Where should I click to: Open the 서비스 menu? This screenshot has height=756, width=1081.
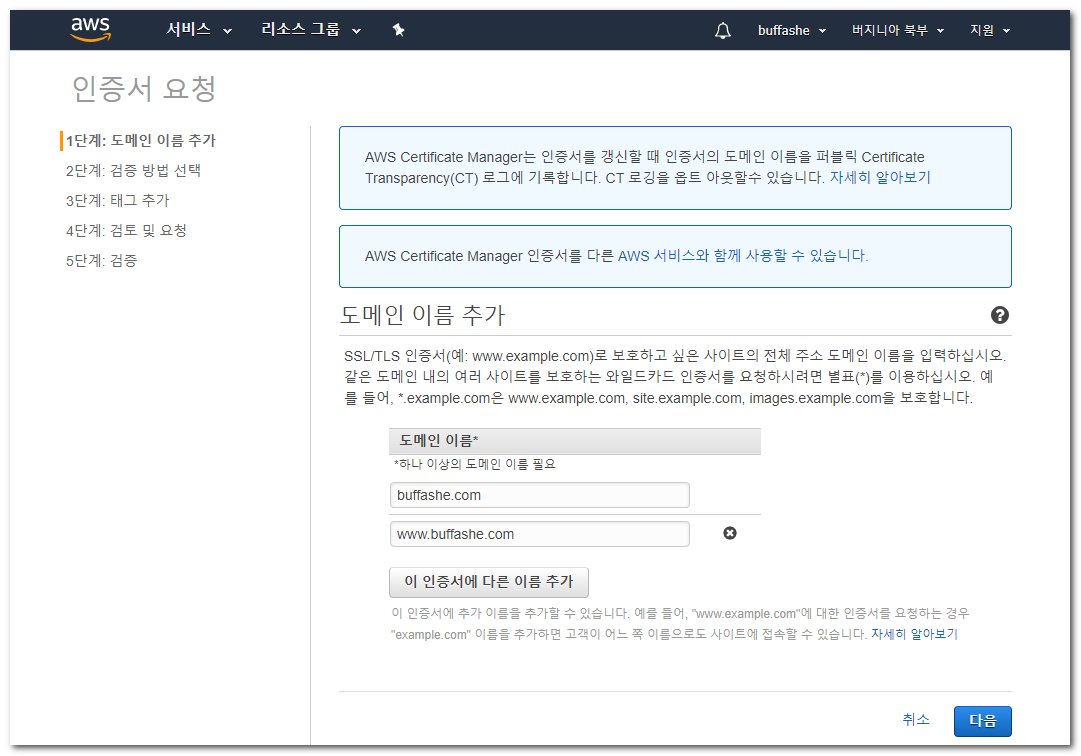click(199, 30)
